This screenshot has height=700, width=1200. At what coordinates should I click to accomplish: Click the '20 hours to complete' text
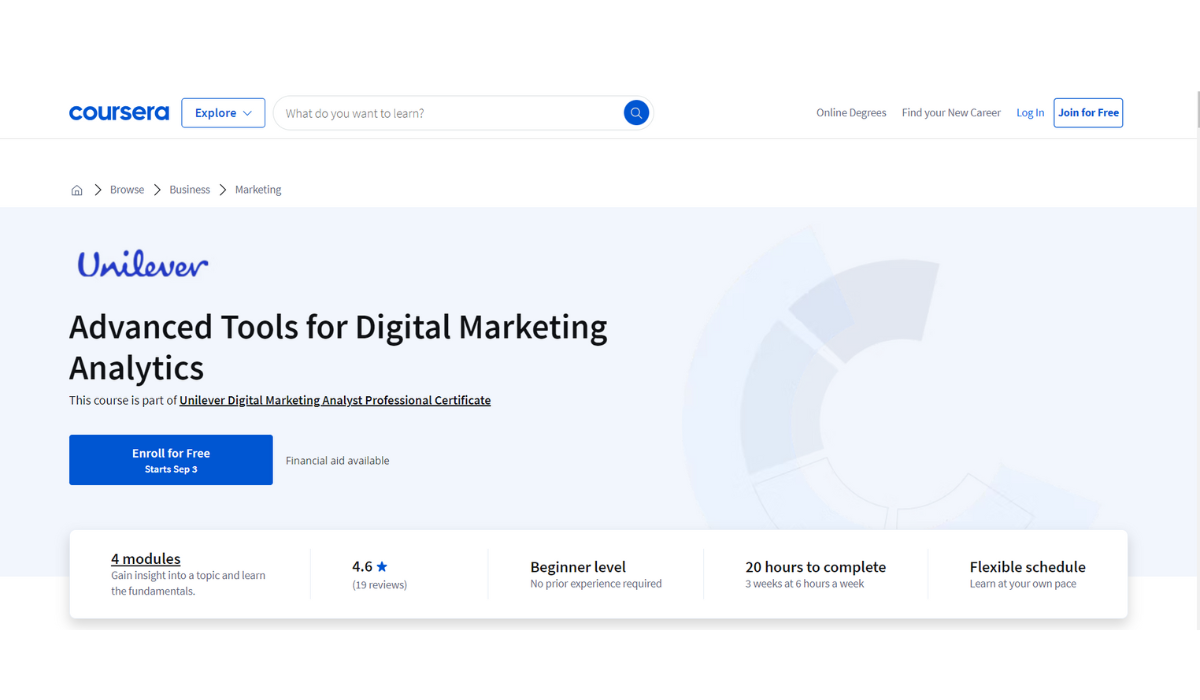pyautogui.click(x=816, y=567)
